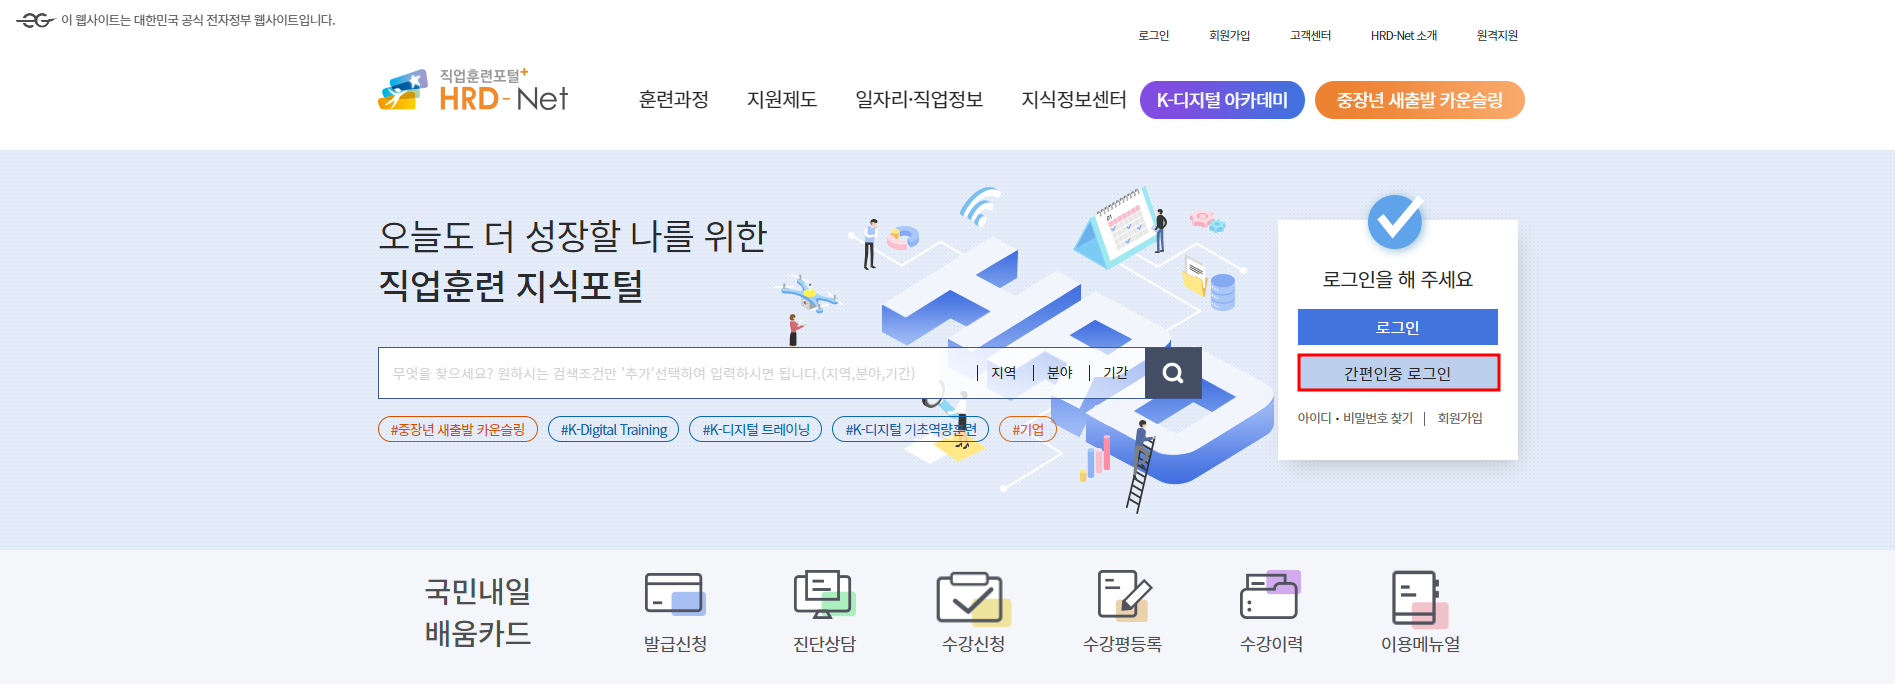The width and height of the screenshot is (1895, 684).
Task: Click the search magnifier button
Action: [1173, 373]
